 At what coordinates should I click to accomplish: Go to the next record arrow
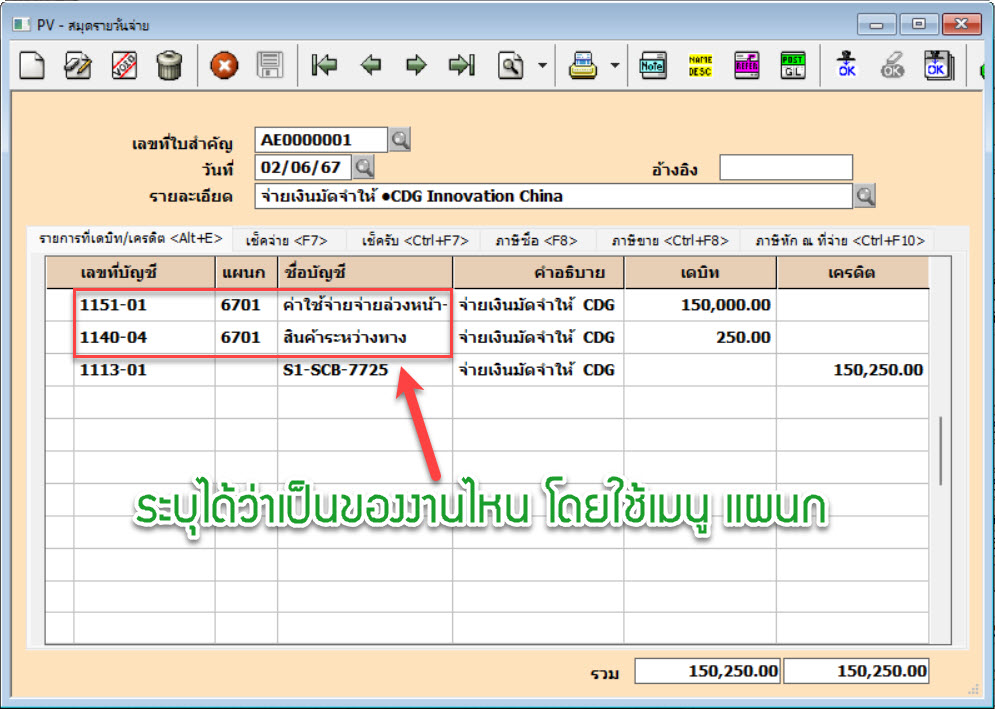pyautogui.click(x=416, y=66)
